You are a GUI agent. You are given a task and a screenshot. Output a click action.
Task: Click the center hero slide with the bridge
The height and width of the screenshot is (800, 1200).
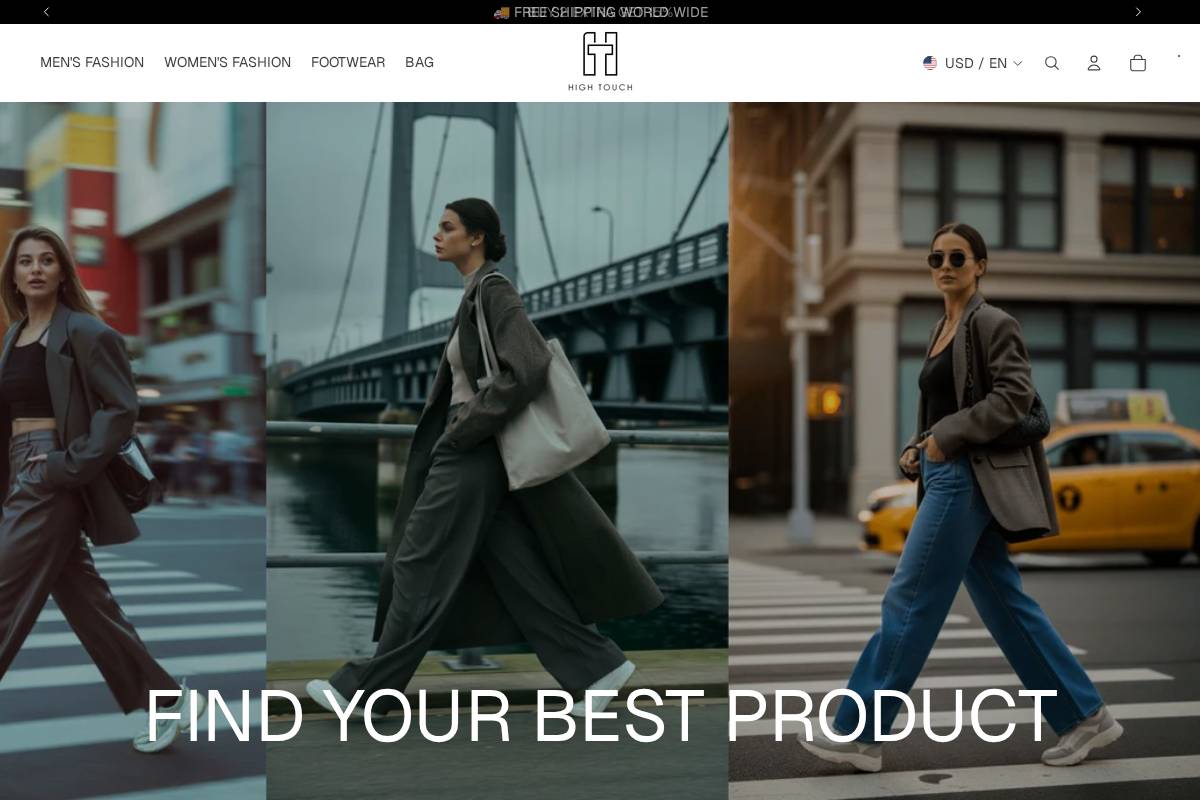[497, 400]
